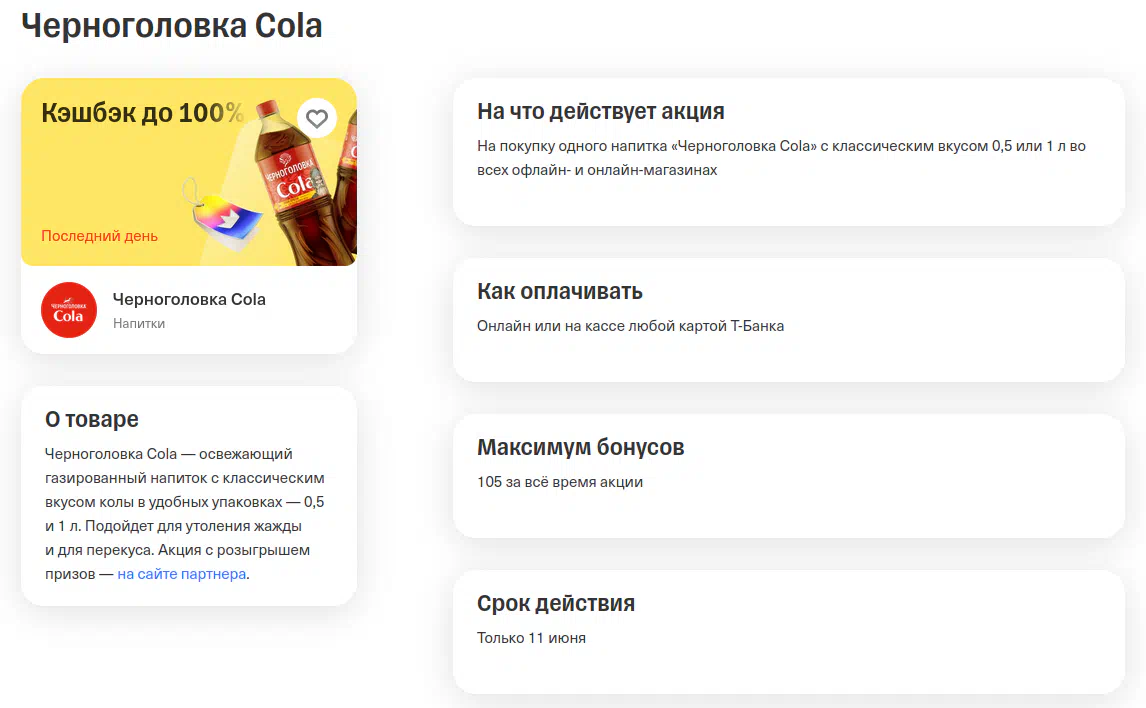Open the «на сайте партнера» link
The width and height of the screenshot is (1146, 708).
[181, 574]
